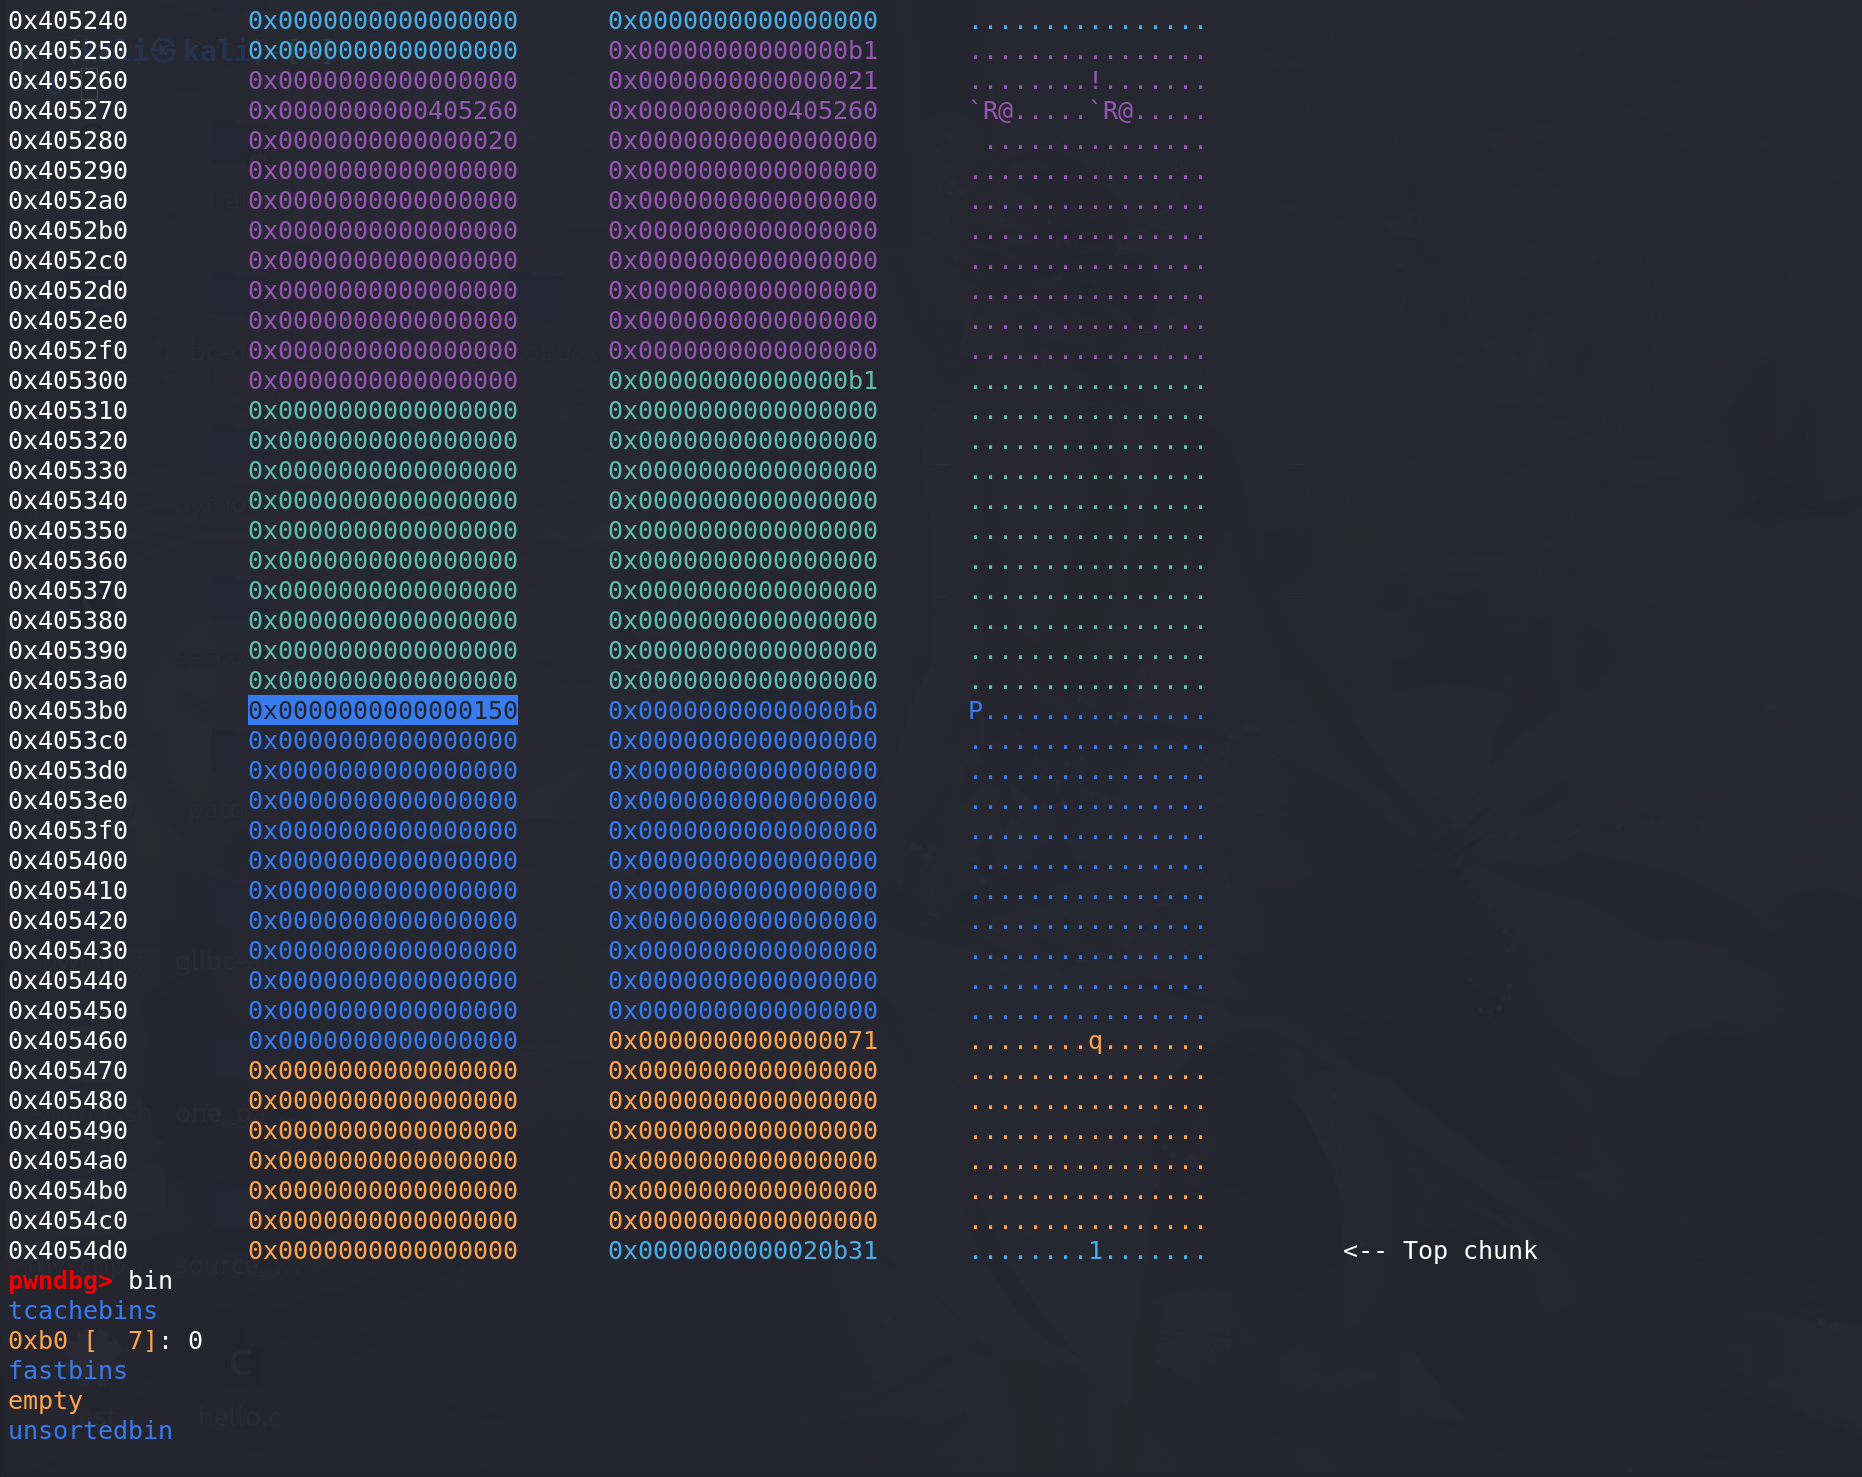This screenshot has height=1477, width=1862.
Task: Click first-column pointer 0x0000000000405260 in row 0x405270
Action: click(383, 110)
